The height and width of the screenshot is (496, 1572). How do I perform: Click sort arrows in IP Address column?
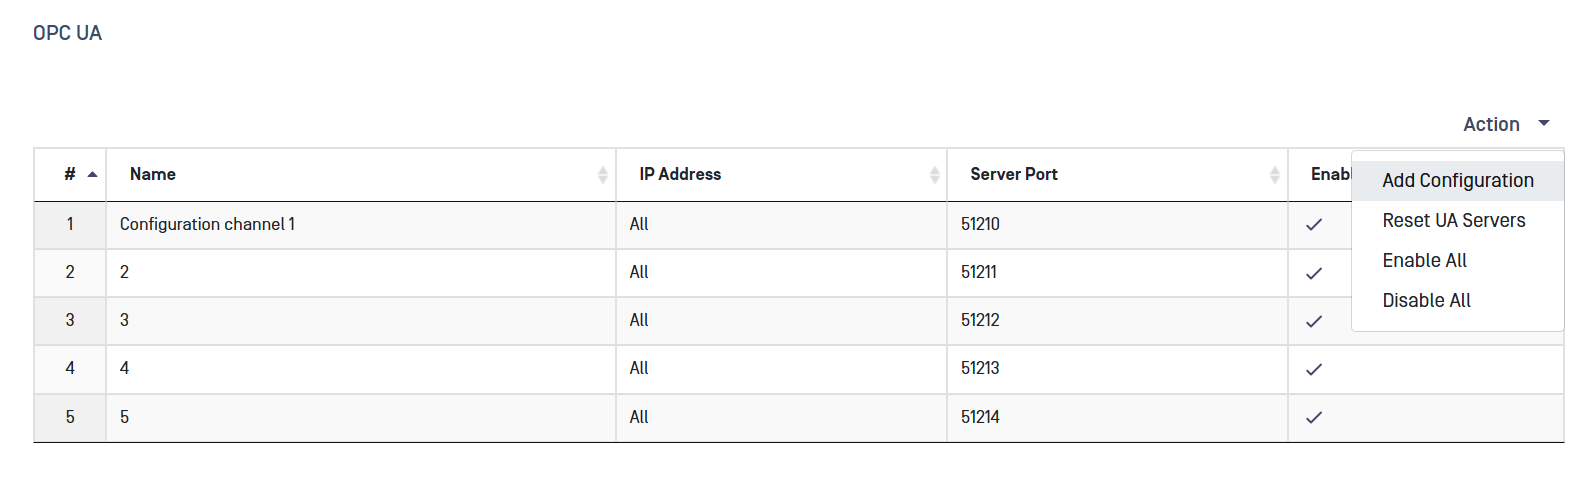(934, 175)
